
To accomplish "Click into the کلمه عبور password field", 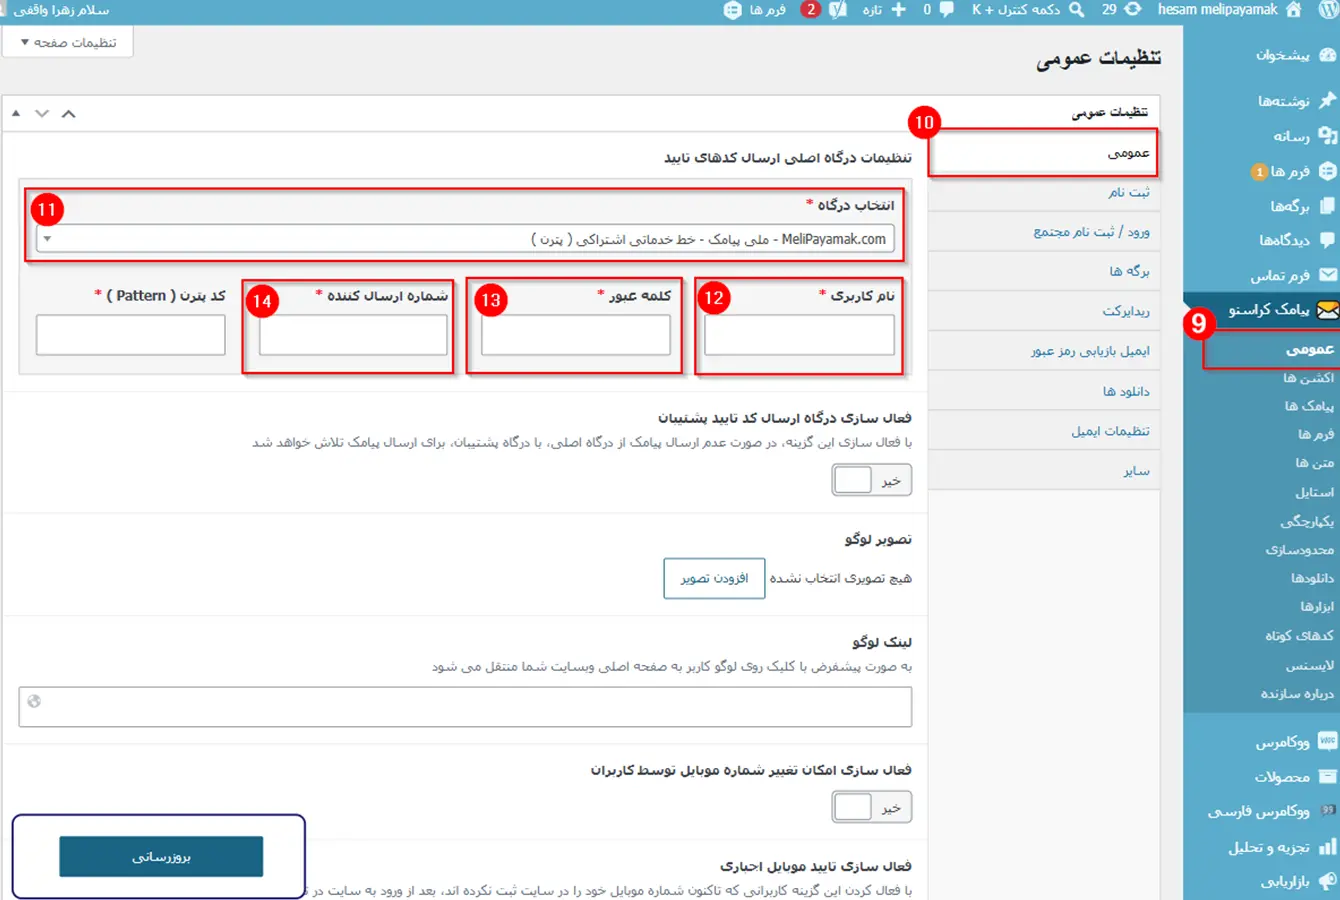I will click(576, 335).
